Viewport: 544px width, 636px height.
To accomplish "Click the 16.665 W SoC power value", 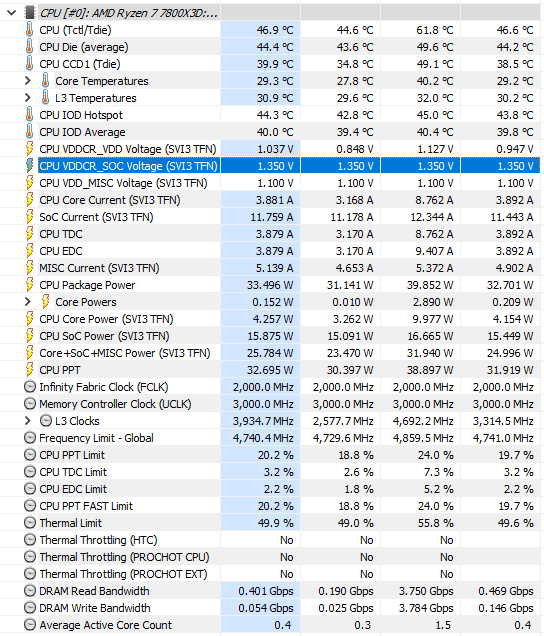I will pos(420,336).
